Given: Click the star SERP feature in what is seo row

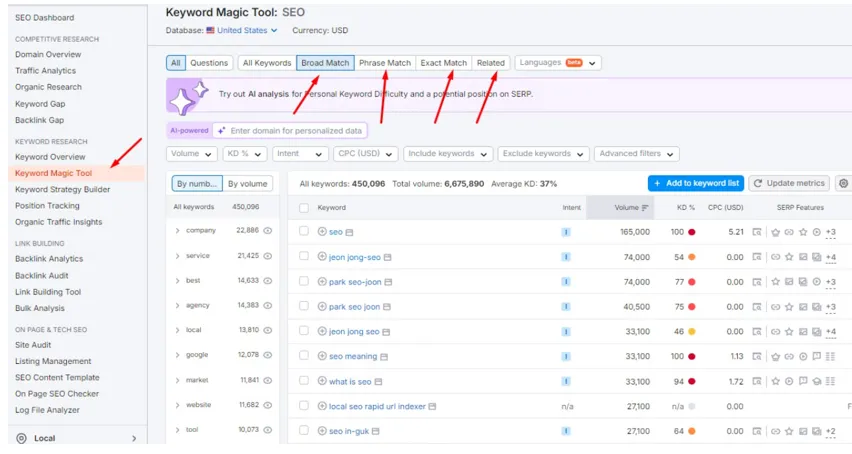Looking at the screenshot, I should coord(775,382).
